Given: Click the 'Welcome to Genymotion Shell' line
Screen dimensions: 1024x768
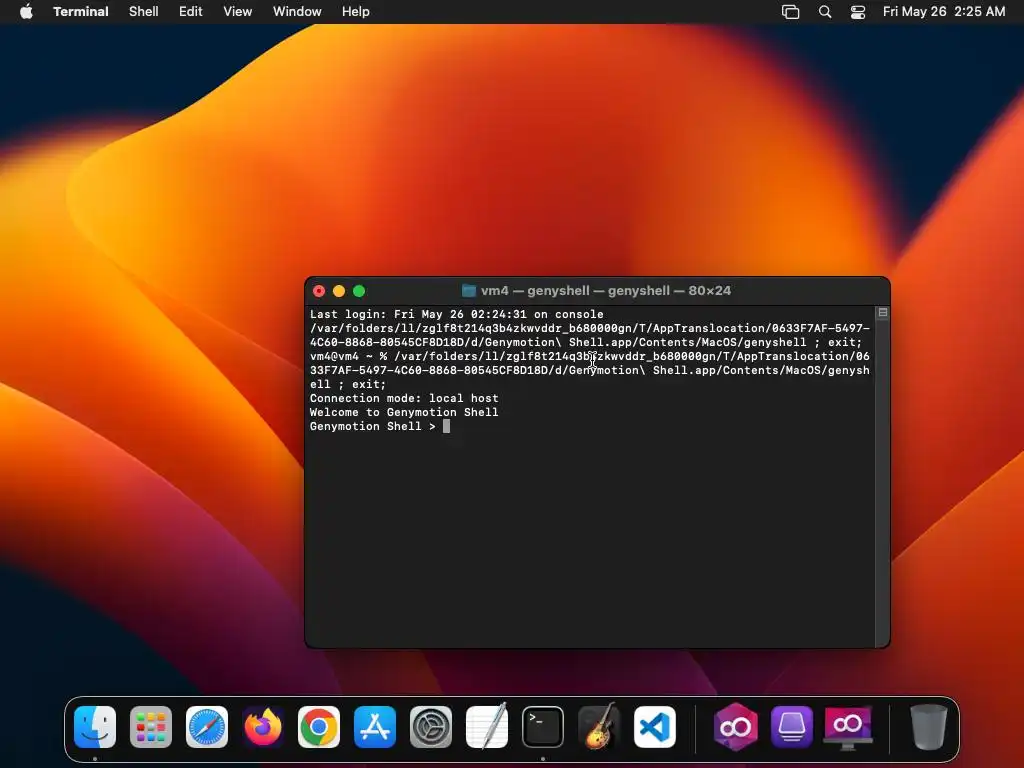Looking at the screenshot, I should click(404, 412).
